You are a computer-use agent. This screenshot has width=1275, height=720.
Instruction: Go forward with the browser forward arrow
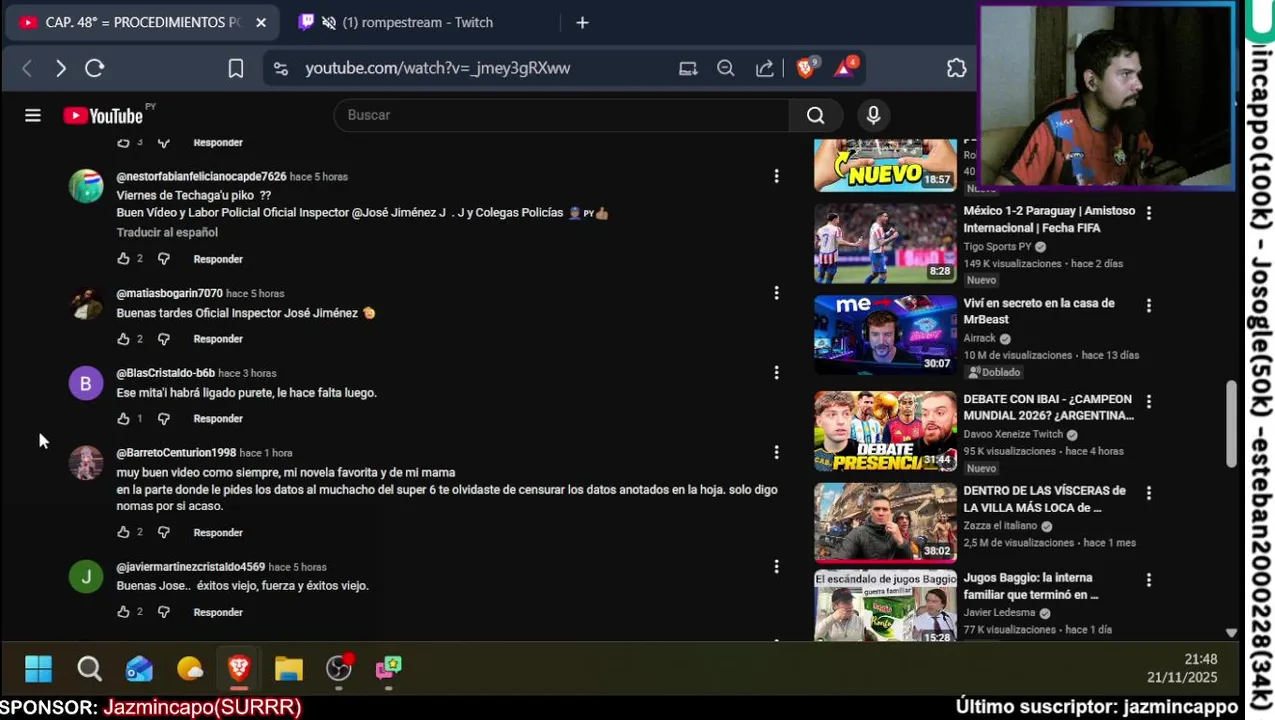click(x=61, y=68)
